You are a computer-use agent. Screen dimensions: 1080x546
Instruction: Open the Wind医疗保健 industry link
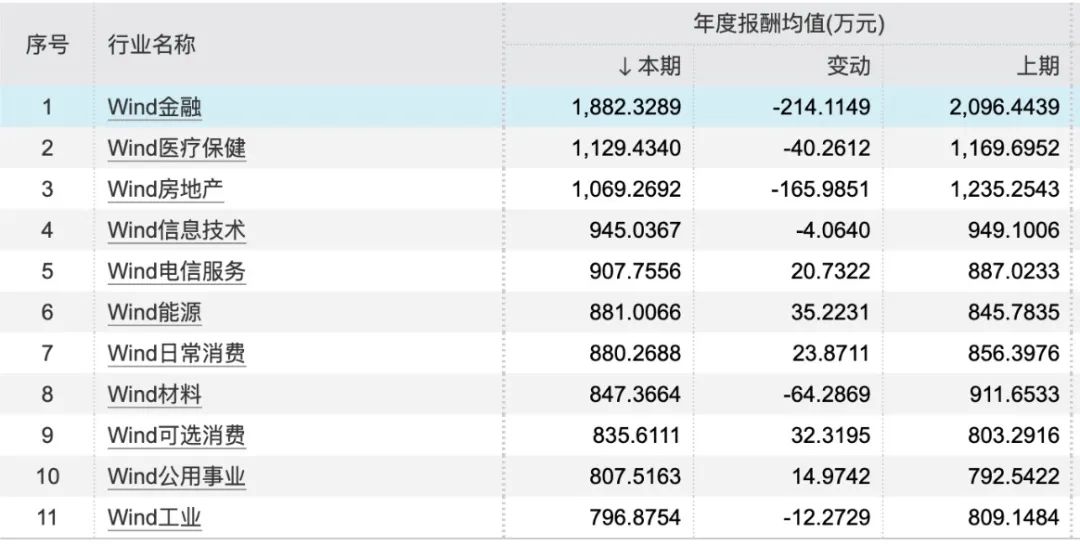coord(176,148)
